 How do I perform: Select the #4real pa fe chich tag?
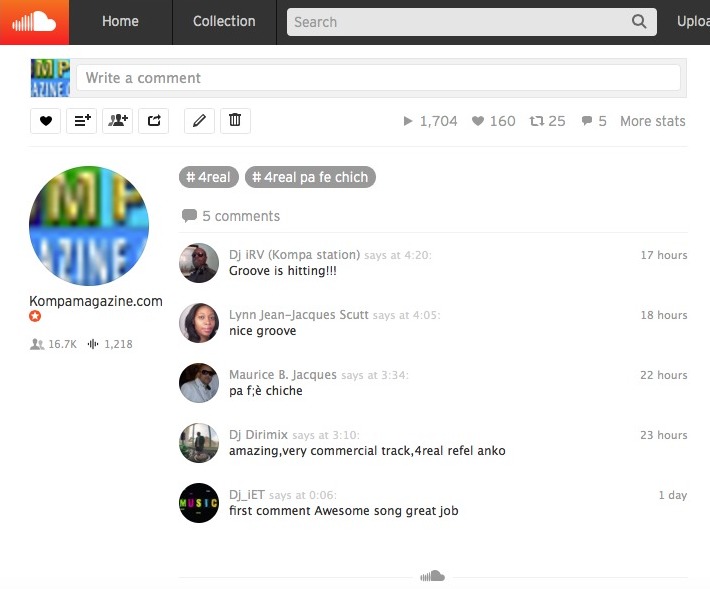(310, 177)
